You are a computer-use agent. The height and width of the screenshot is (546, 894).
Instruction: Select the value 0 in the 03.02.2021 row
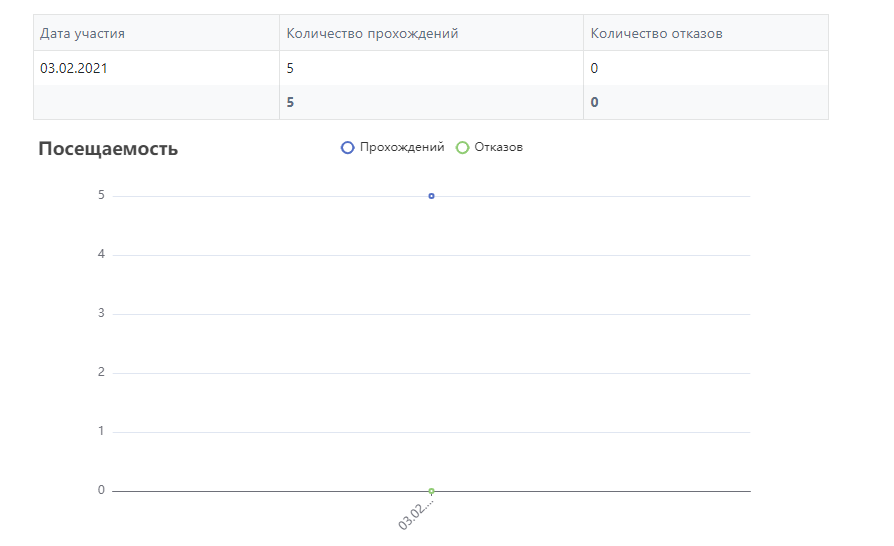click(595, 68)
